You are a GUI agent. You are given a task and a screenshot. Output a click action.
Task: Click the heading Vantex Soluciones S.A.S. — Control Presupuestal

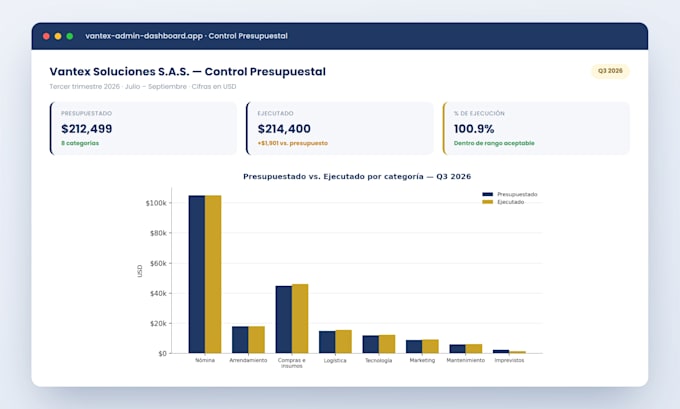click(187, 72)
